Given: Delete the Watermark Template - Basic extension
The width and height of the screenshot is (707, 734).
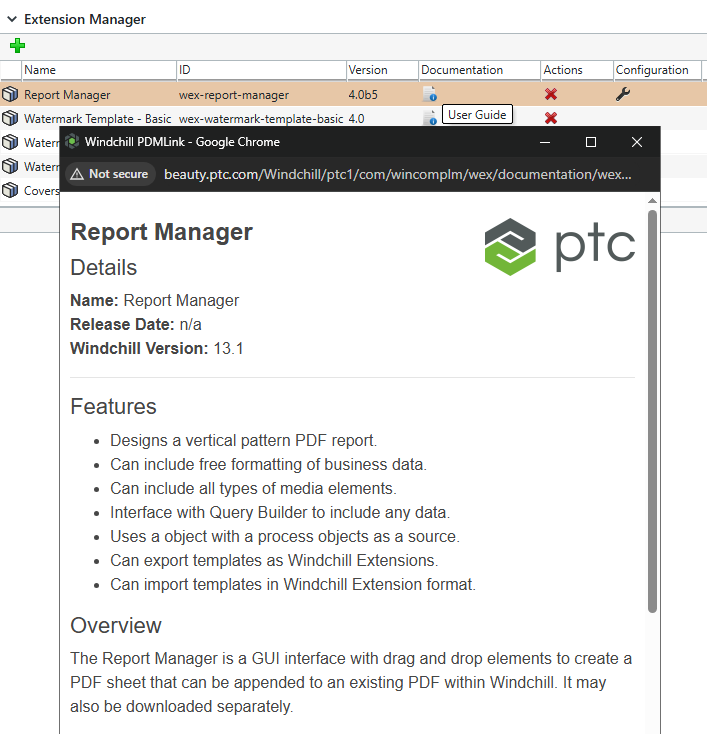Looking at the screenshot, I should (x=550, y=118).
